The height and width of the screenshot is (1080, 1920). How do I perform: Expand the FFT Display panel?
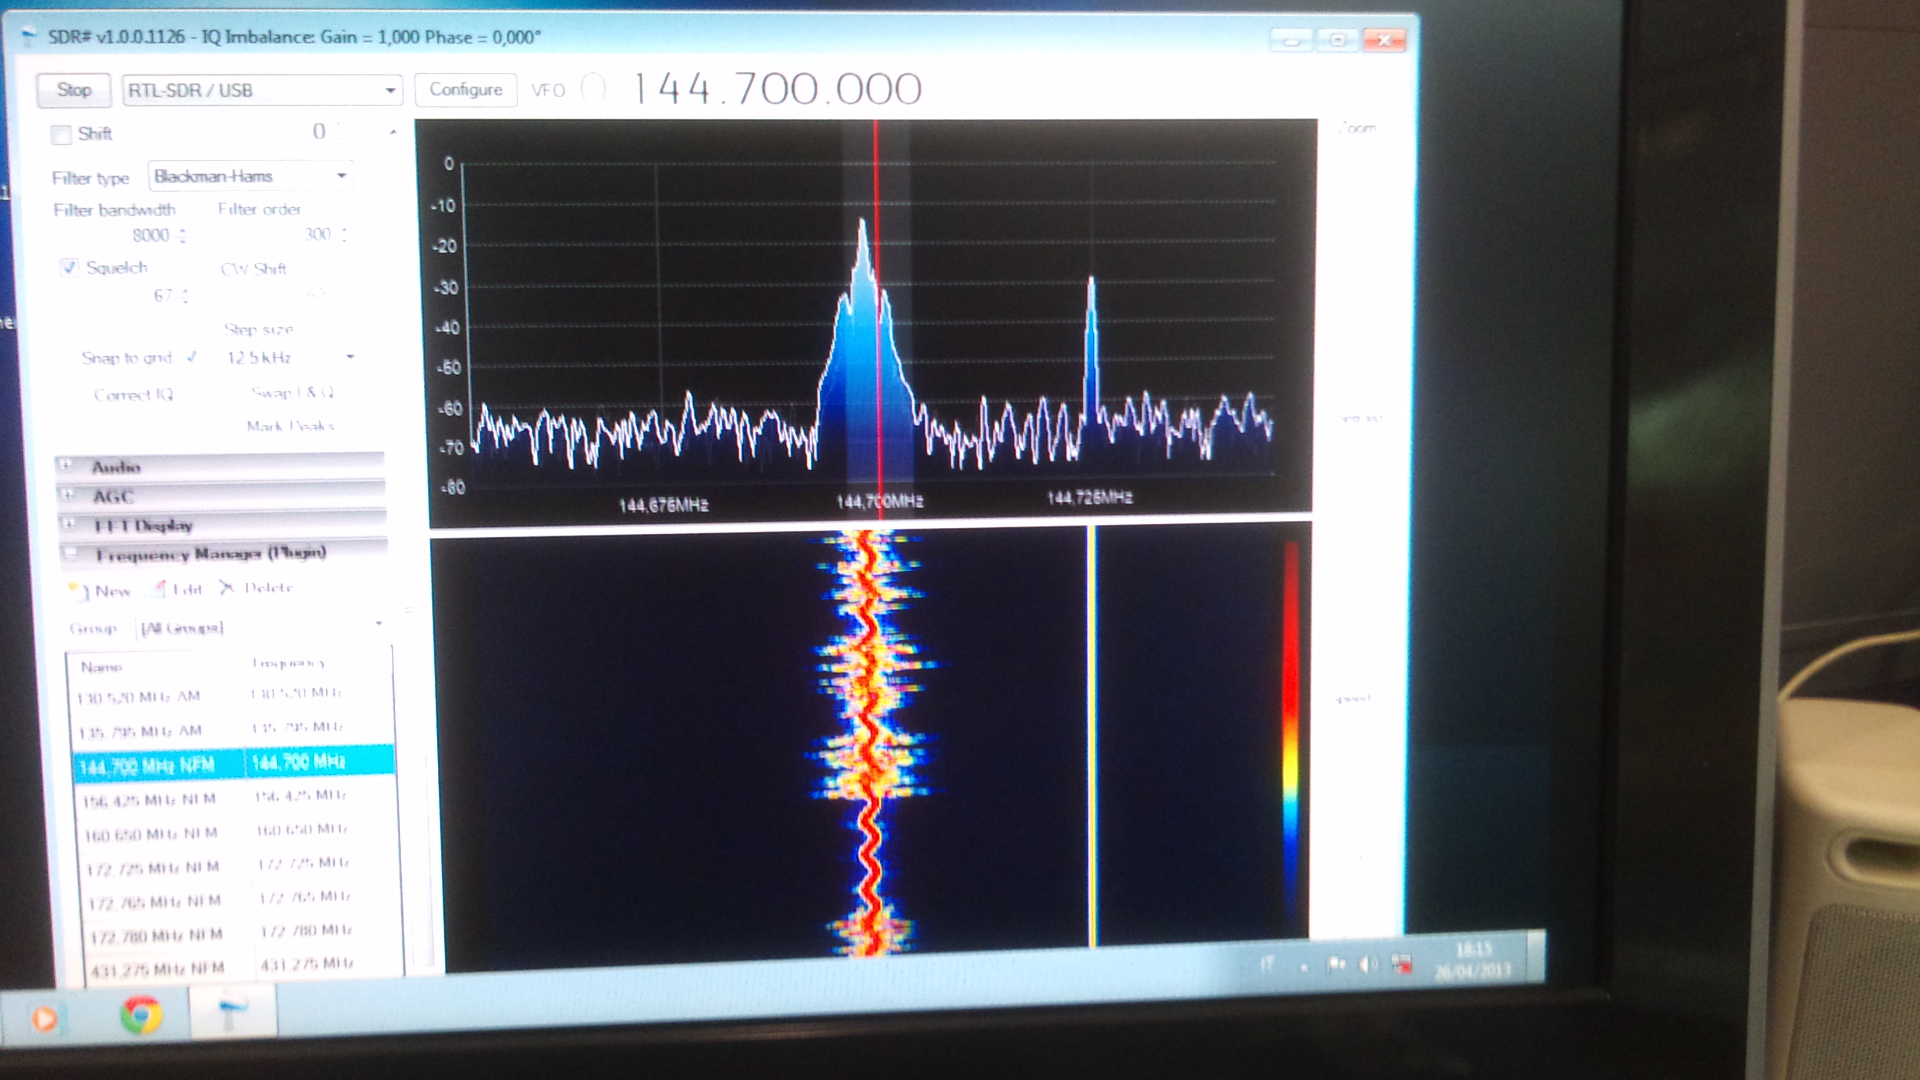[222, 525]
